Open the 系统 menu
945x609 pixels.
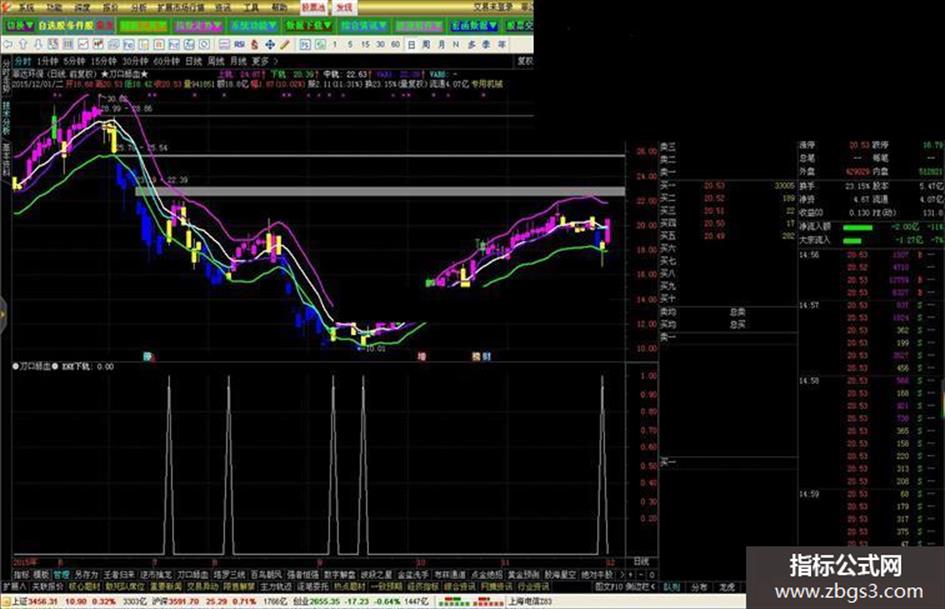[x=26, y=8]
